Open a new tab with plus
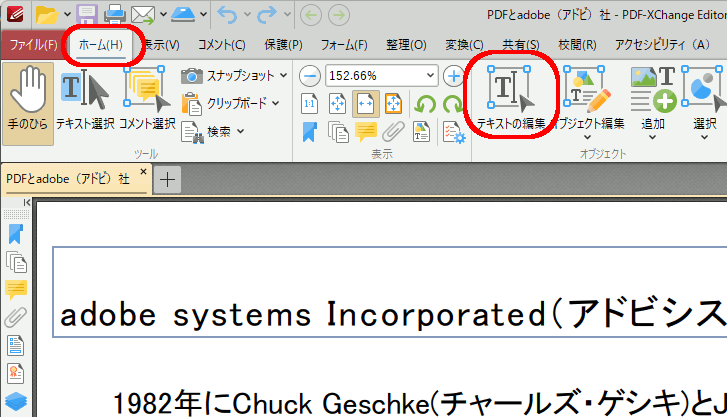 pos(167,179)
